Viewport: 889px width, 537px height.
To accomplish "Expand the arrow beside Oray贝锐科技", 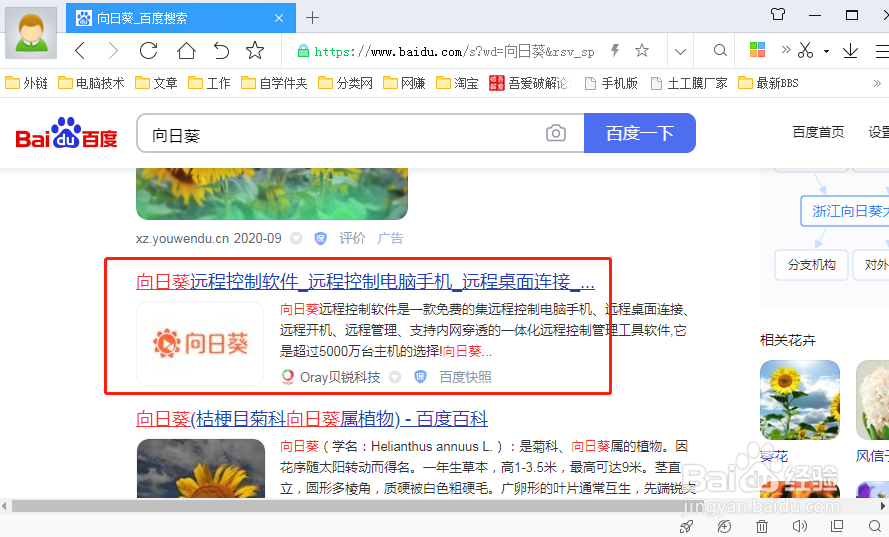I will tap(395, 377).
